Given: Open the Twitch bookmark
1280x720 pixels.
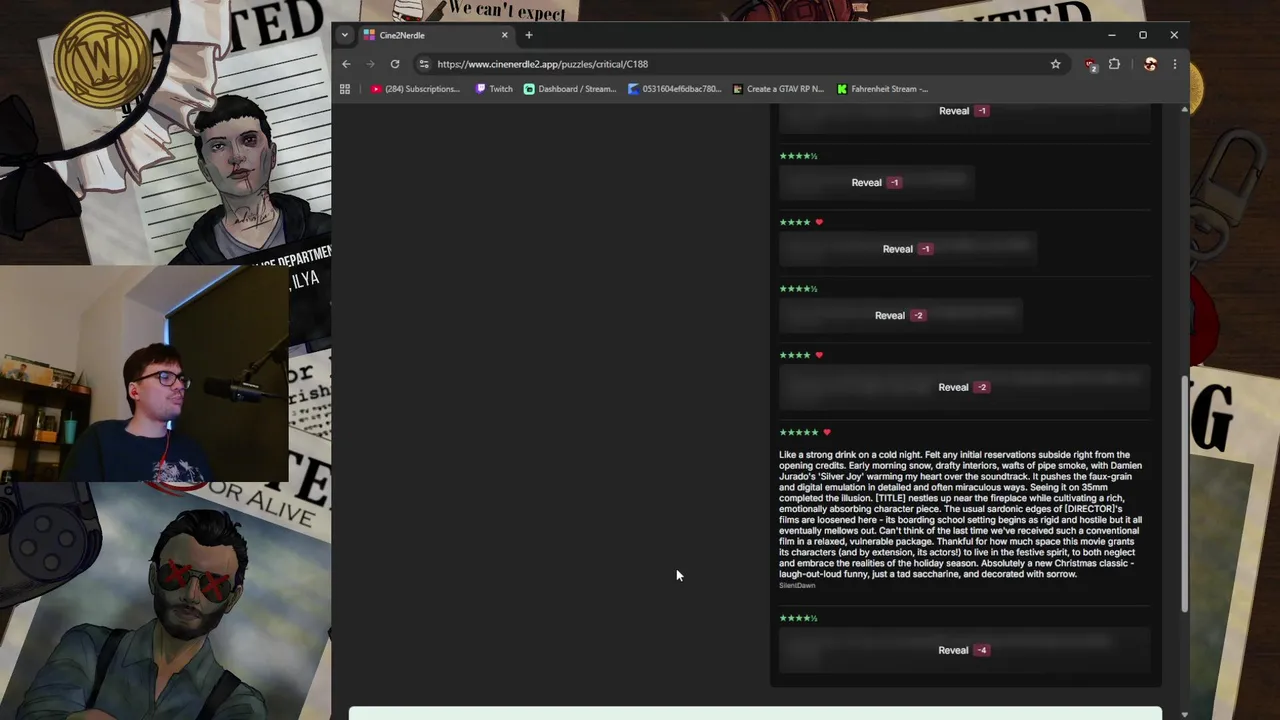Looking at the screenshot, I should tap(494, 89).
